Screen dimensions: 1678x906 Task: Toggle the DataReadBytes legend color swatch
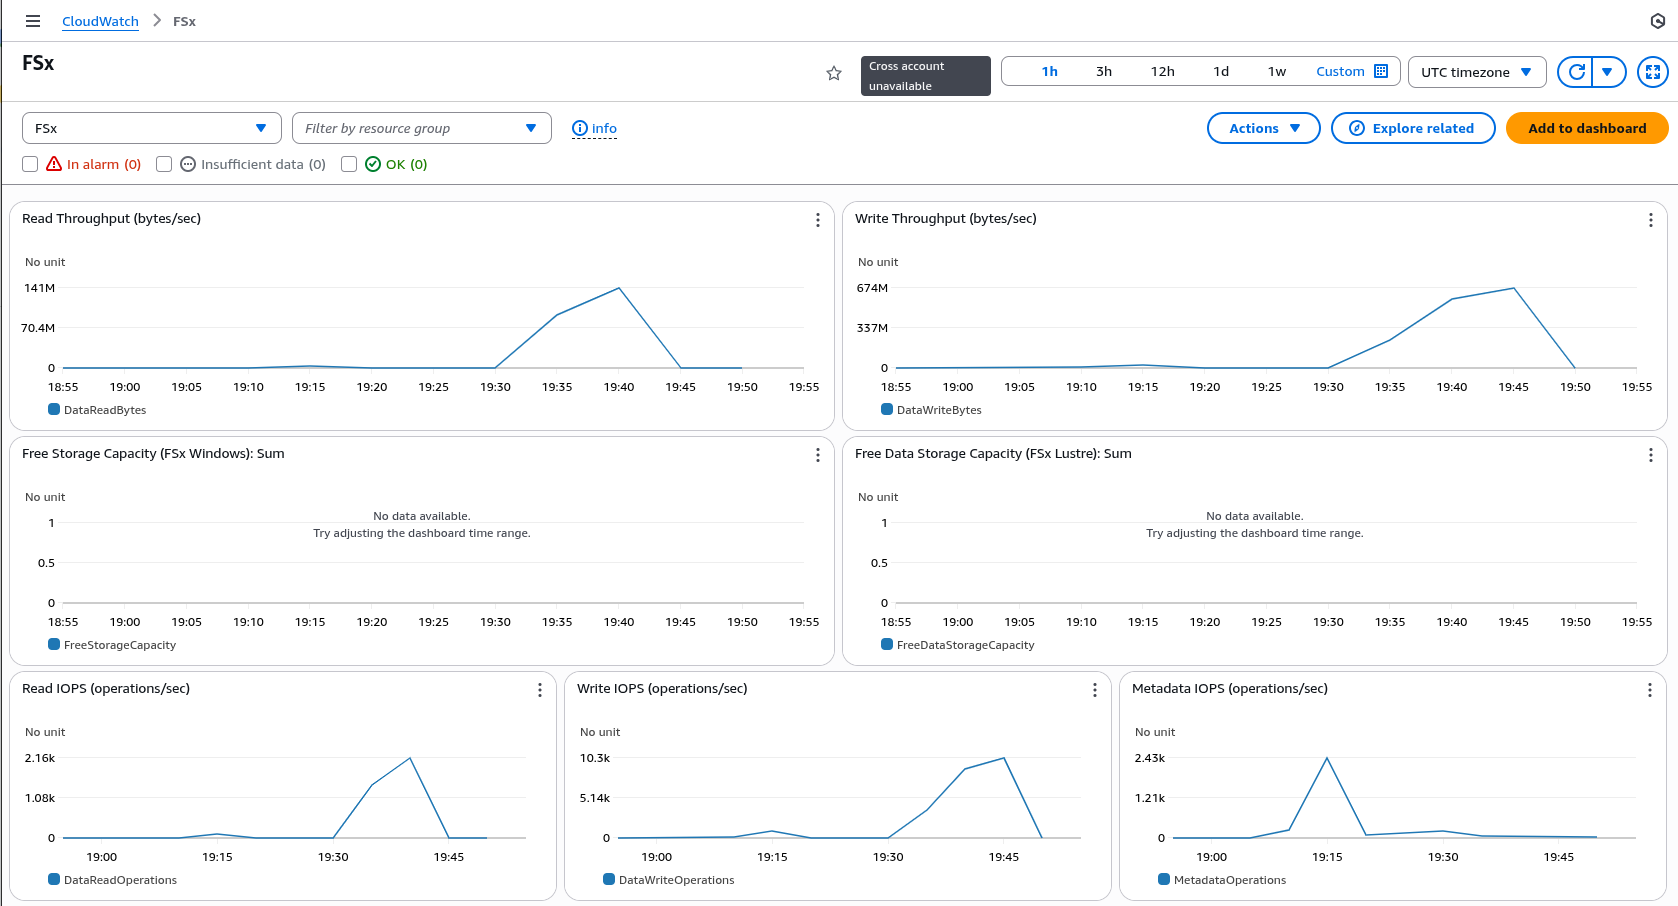54,409
